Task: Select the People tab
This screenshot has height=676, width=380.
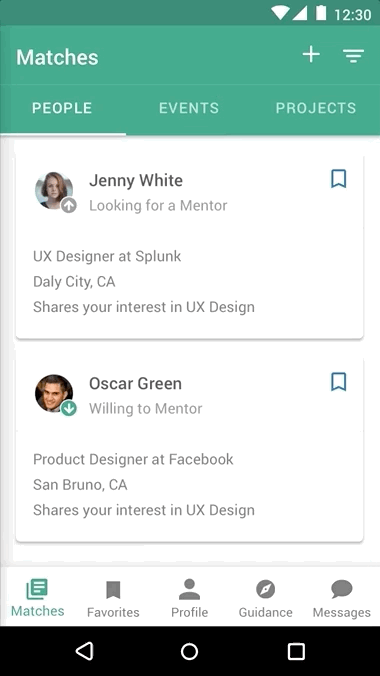Action: point(62,108)
